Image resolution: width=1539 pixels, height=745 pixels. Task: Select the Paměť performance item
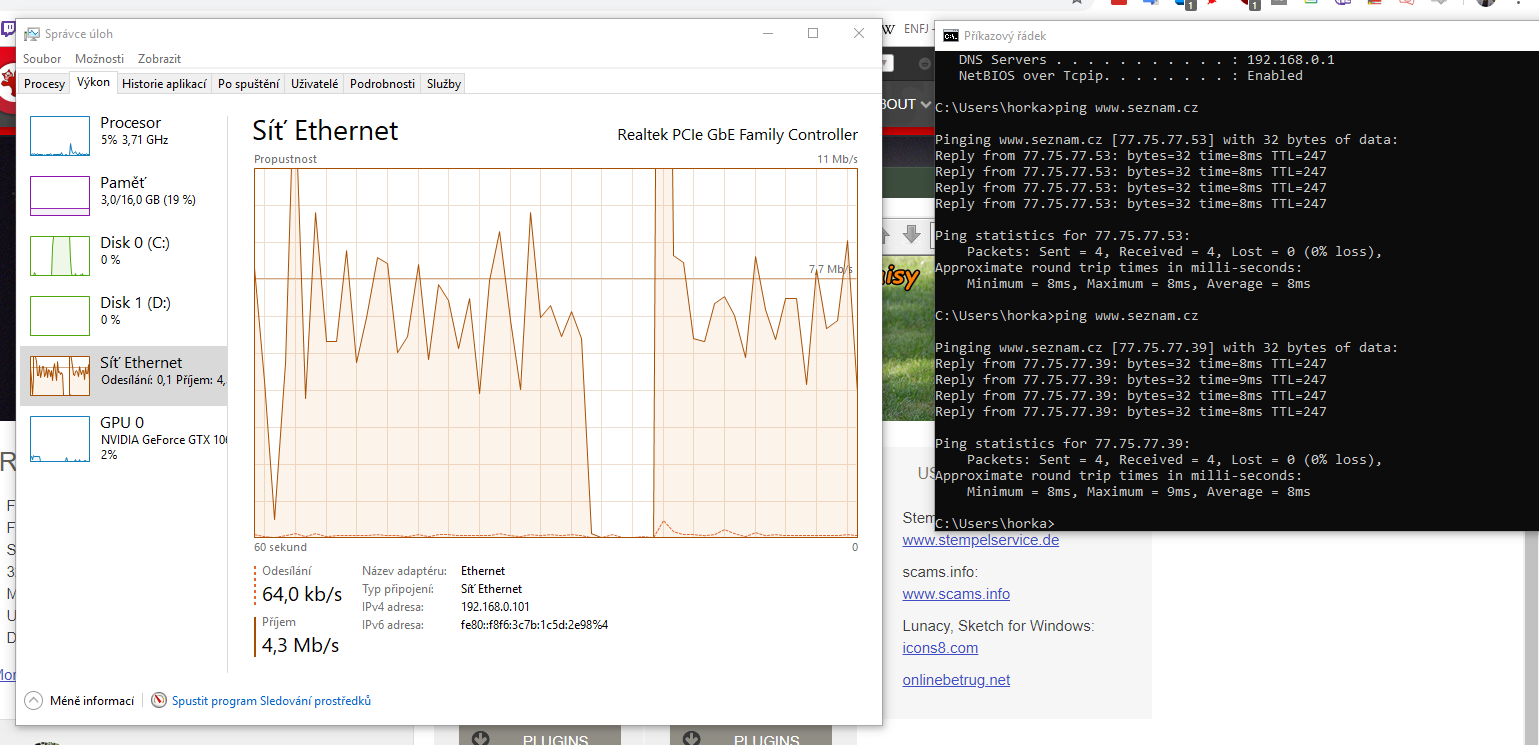(124, 195)
